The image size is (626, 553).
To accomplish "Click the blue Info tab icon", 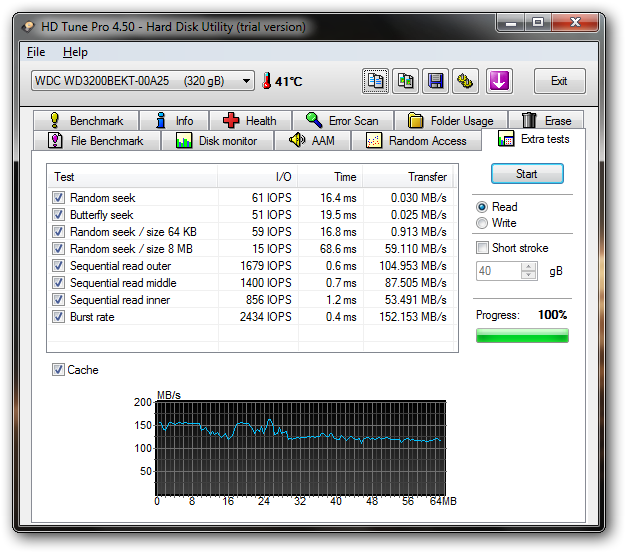I will point(161,120).
